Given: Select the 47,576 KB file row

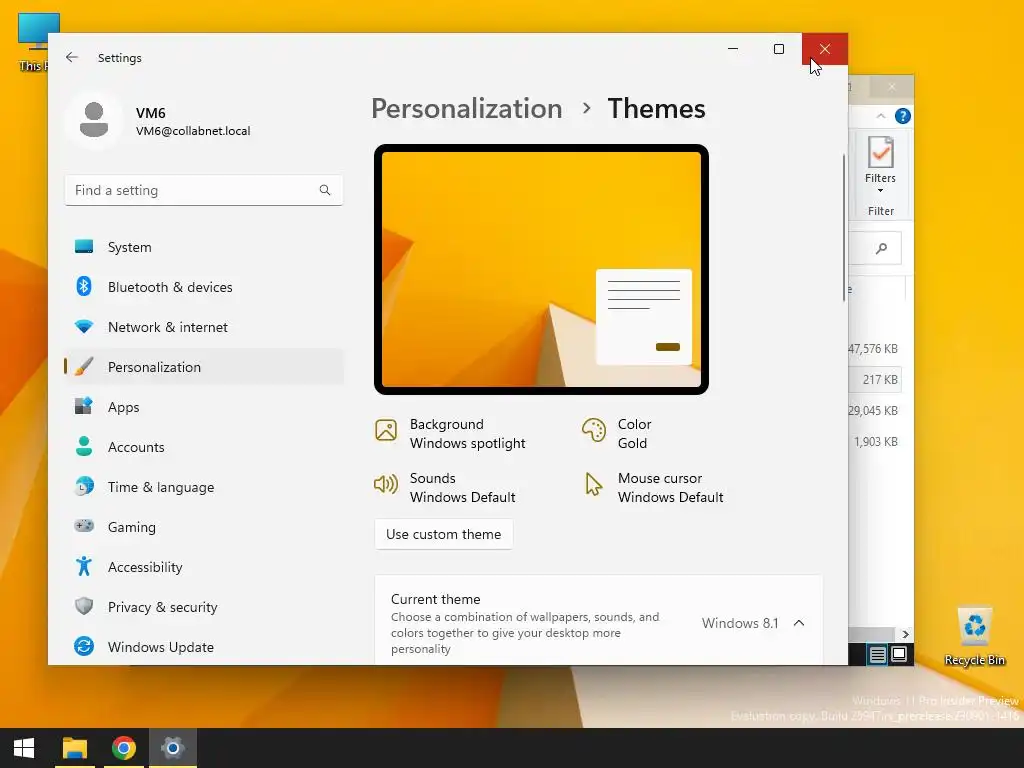Looking at the screenshot, I should click(875, 349).
